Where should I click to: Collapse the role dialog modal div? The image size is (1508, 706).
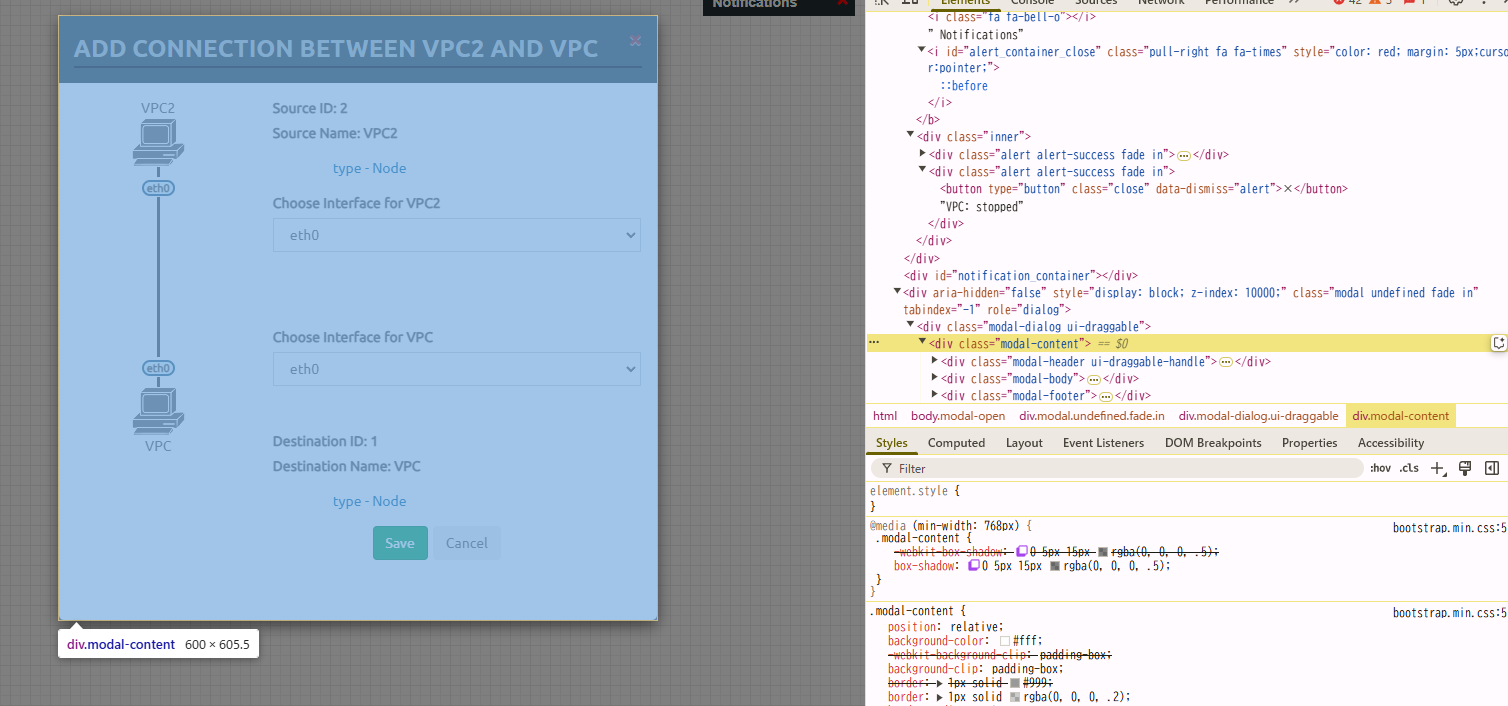click(897, 292)
